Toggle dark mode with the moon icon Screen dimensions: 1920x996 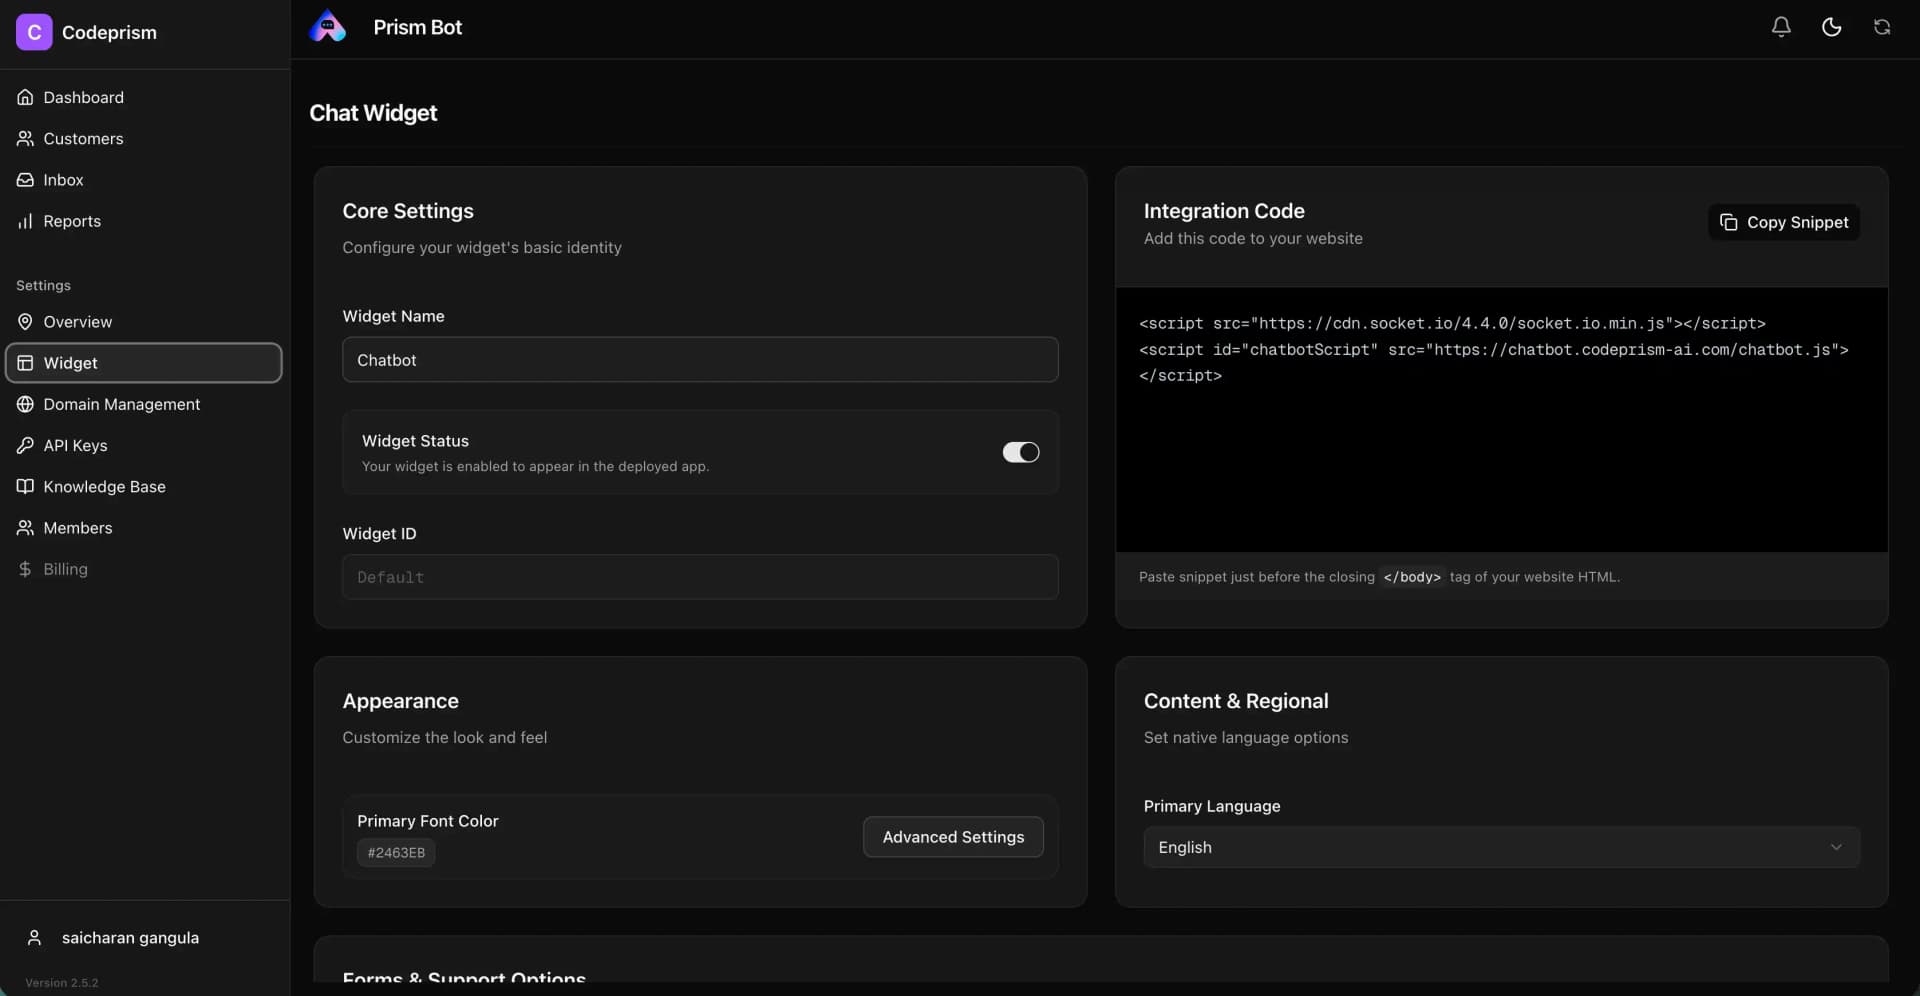pos(1831,27)
